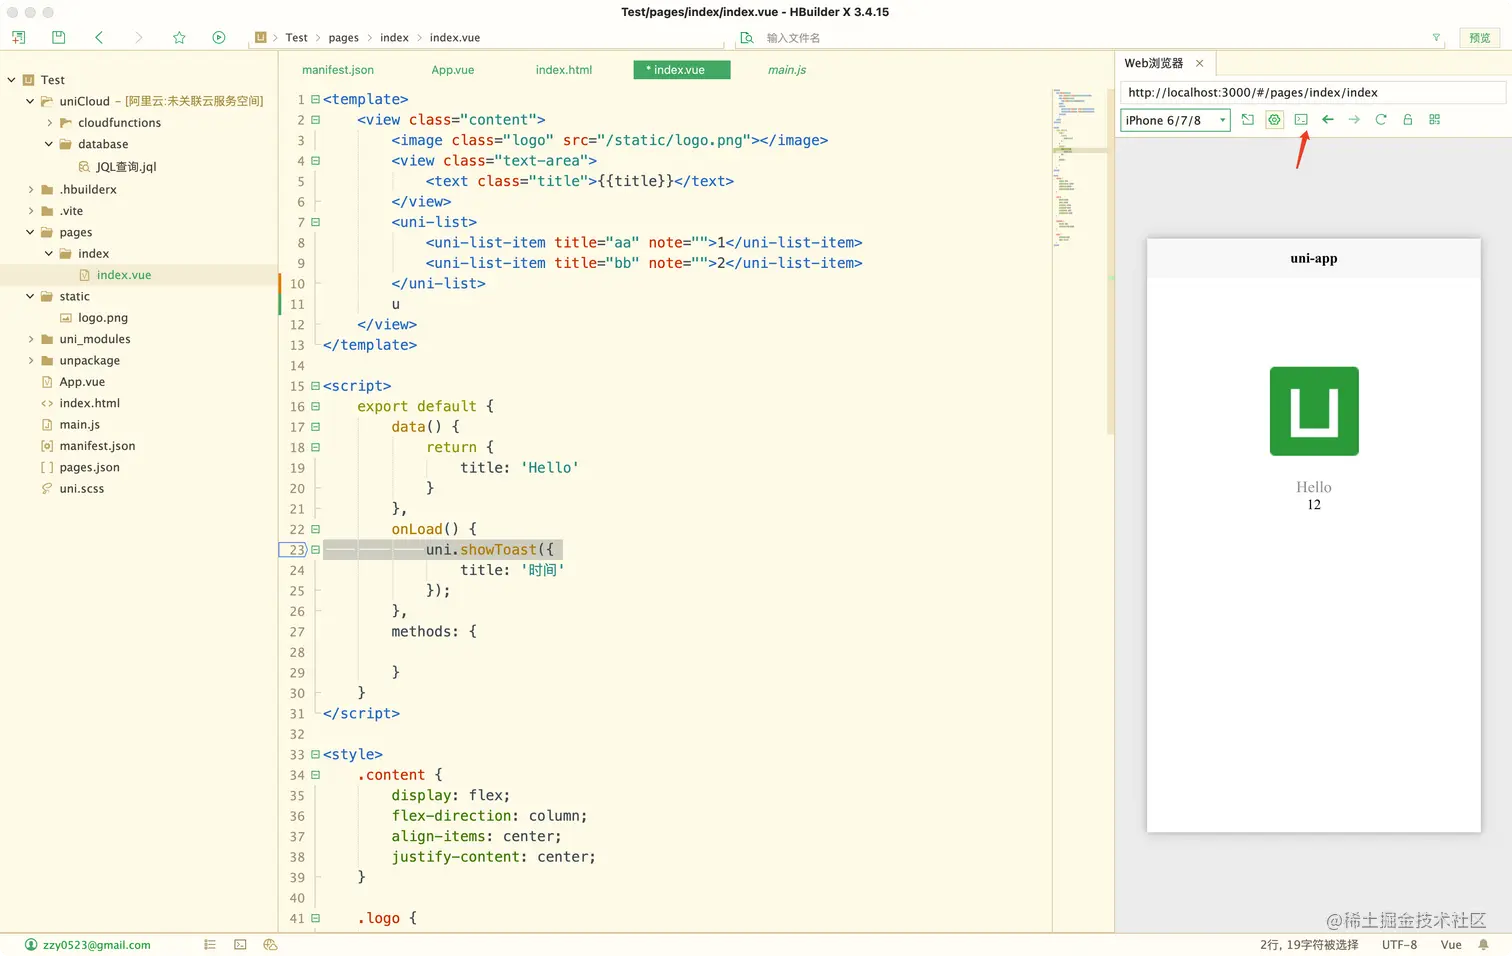This screenshot has width=1512, height=956.
Task: Click the file search icon beside input
Action: 747,38
